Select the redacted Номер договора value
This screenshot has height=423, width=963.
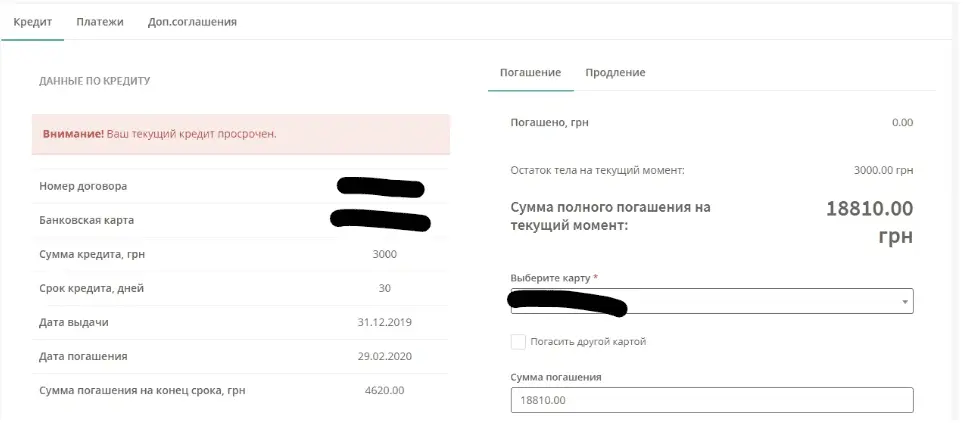pyautogui.click(x=381, y=187)
